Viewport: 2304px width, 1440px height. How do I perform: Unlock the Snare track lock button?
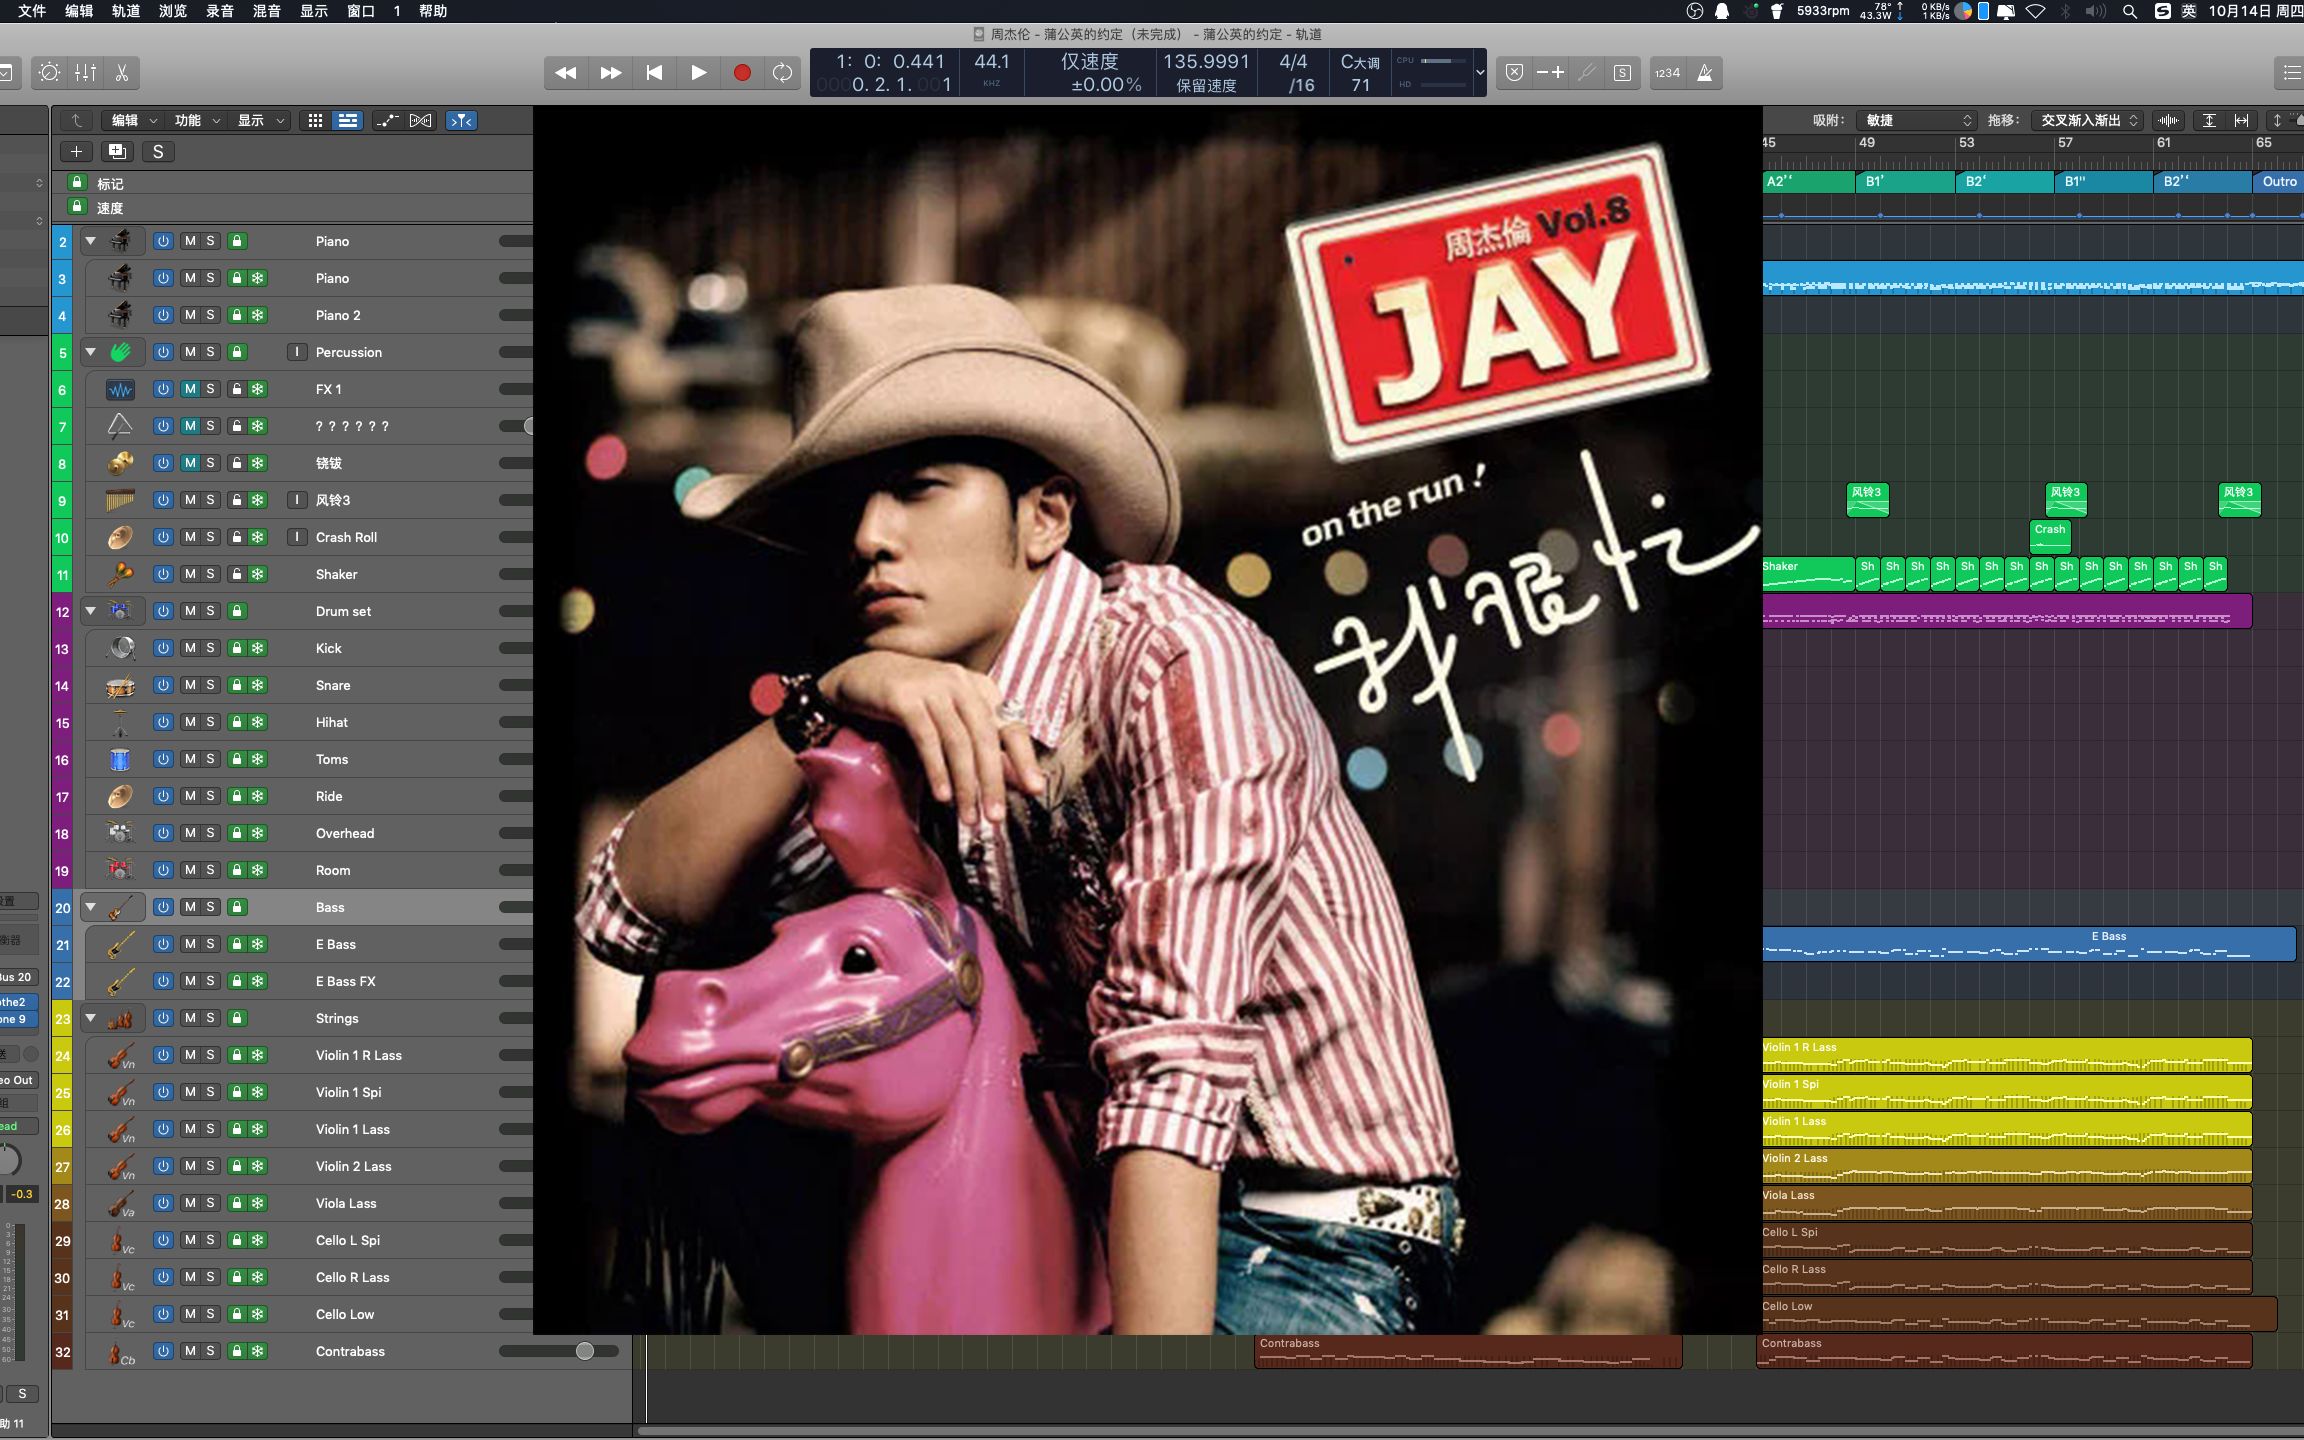coord(237,685)
